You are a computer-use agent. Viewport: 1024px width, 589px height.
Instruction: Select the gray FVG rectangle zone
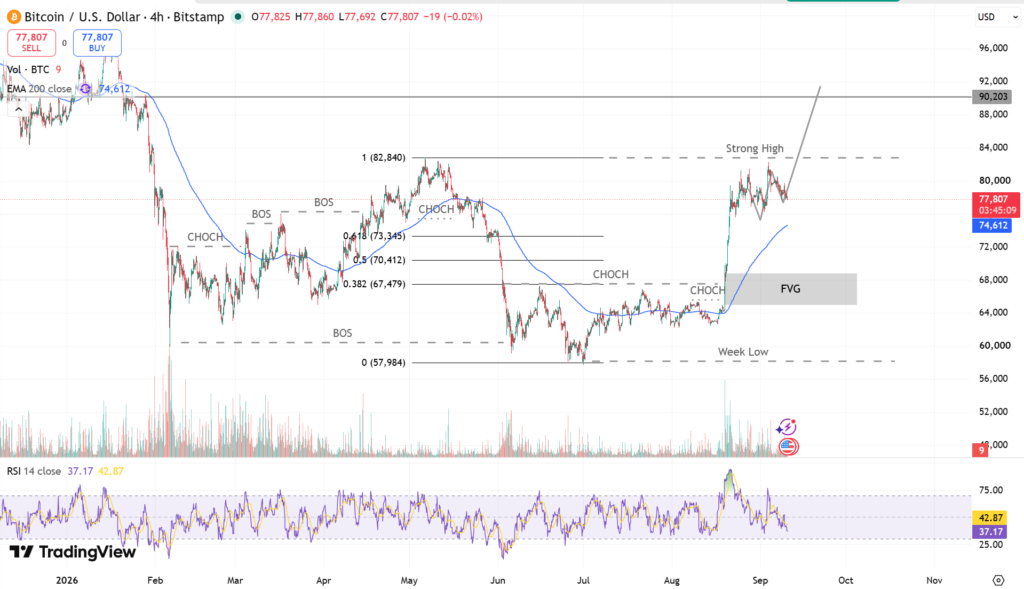[x=790, y=289]
